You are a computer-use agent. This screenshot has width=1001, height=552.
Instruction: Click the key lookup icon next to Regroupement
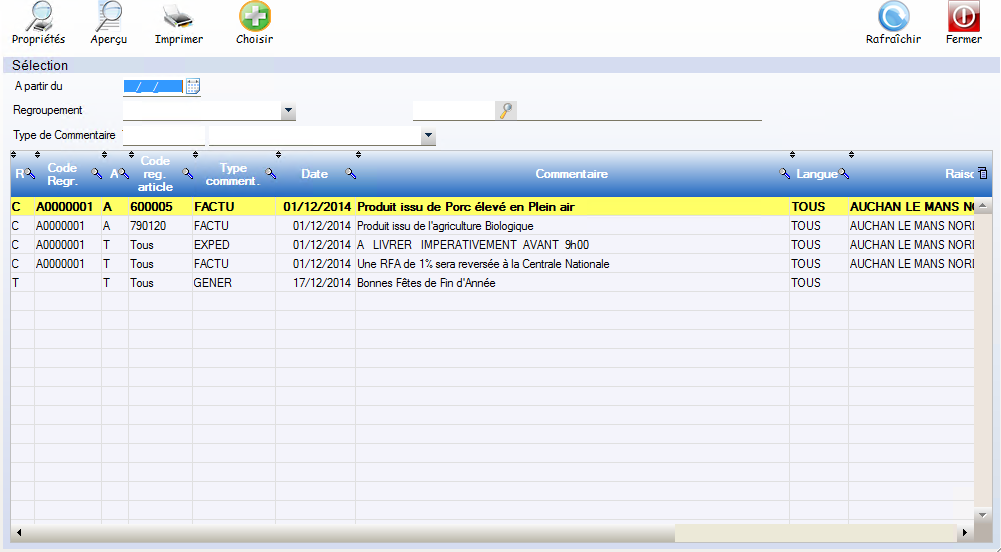point(506,111)
